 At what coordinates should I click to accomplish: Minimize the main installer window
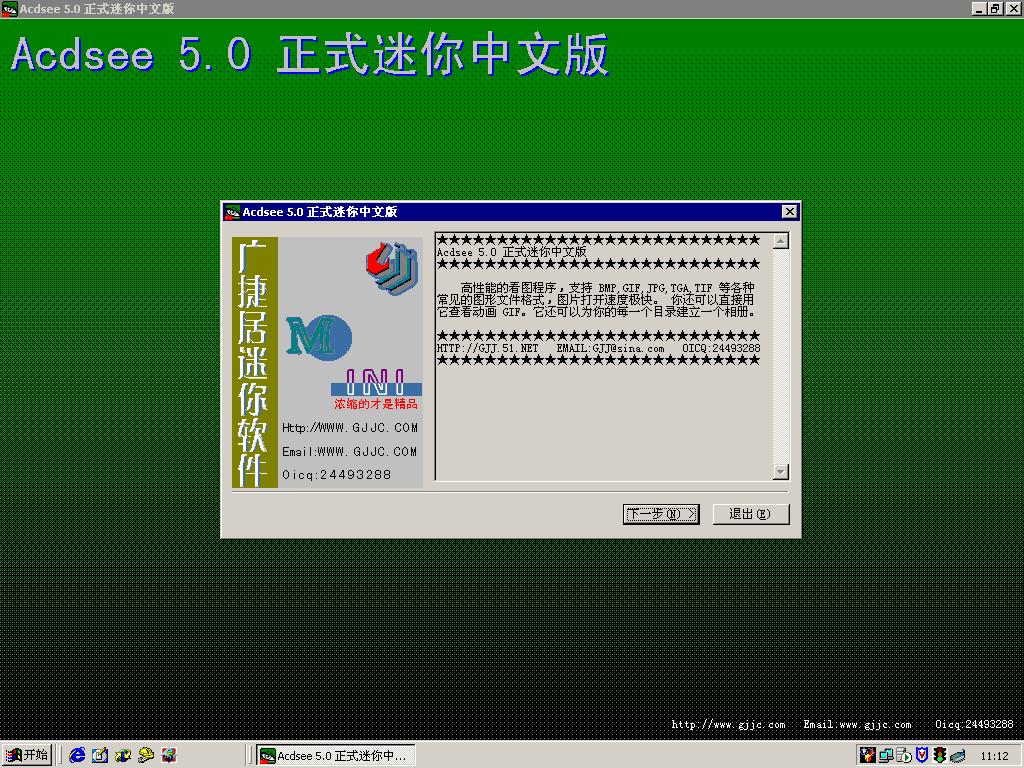point(978,9)
